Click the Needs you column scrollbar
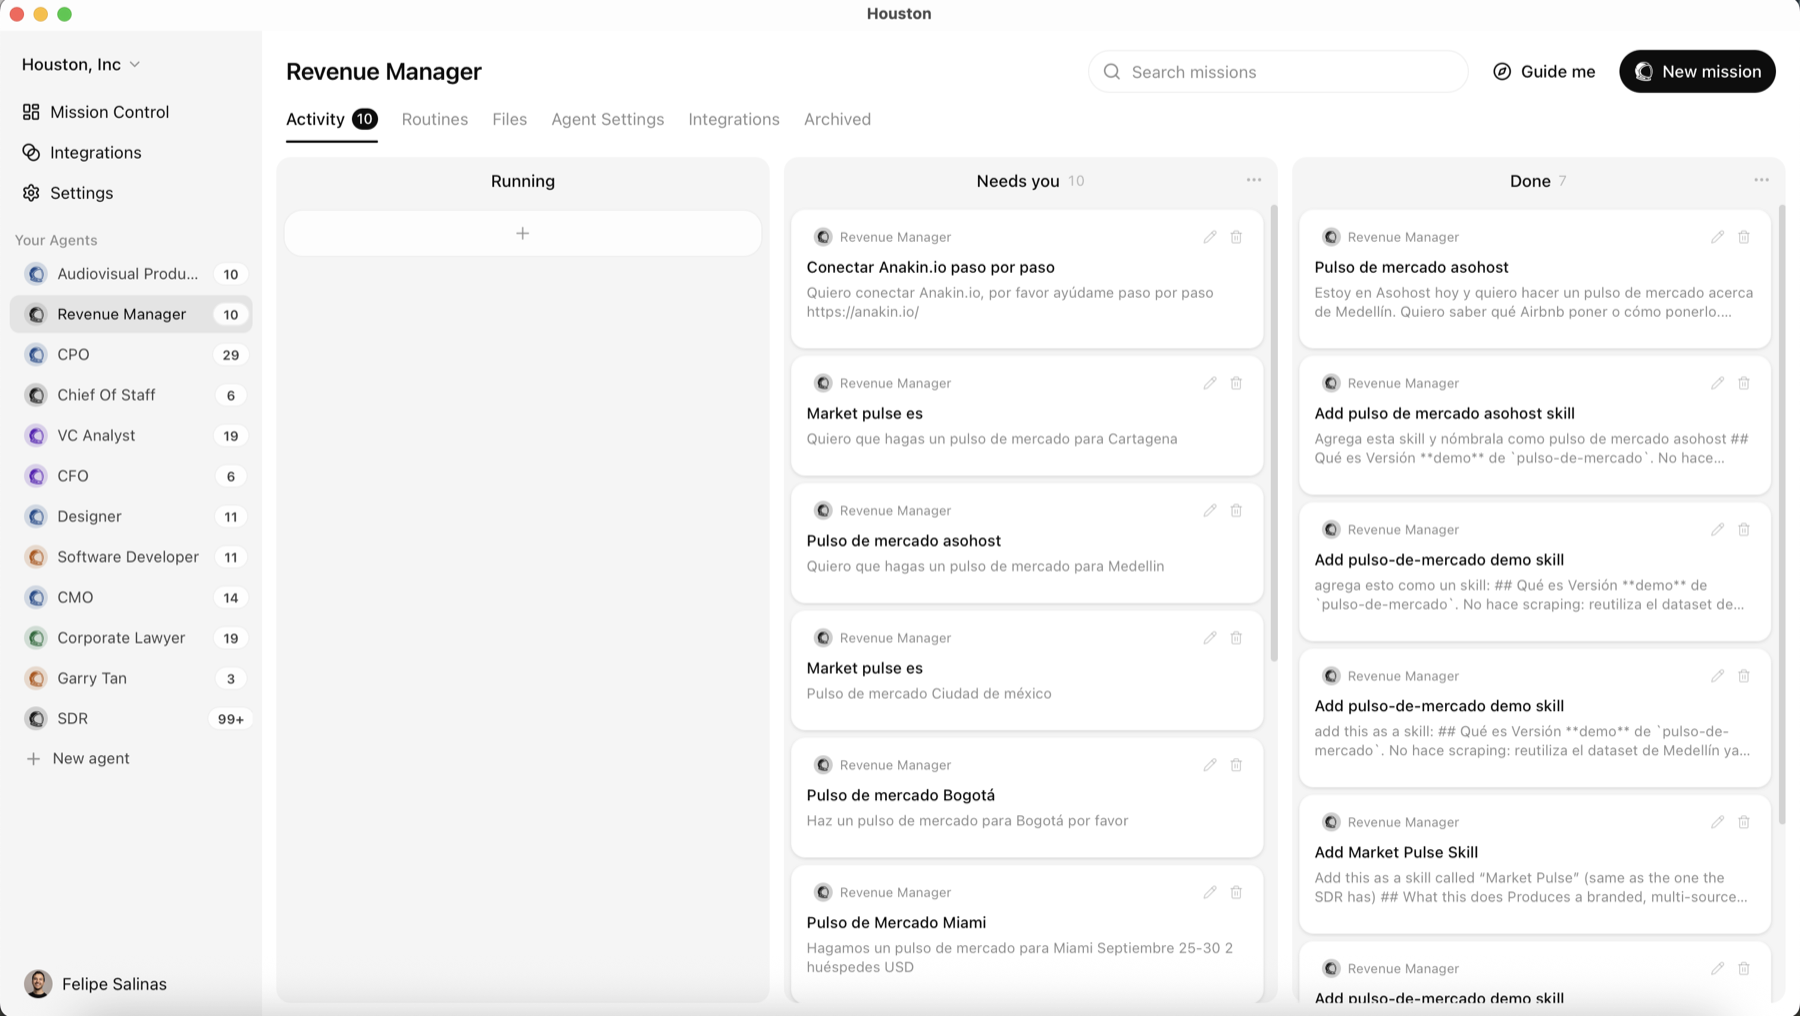Screen dimensions: 1800x1016 pyautogui.click(x=1274, y=433)
